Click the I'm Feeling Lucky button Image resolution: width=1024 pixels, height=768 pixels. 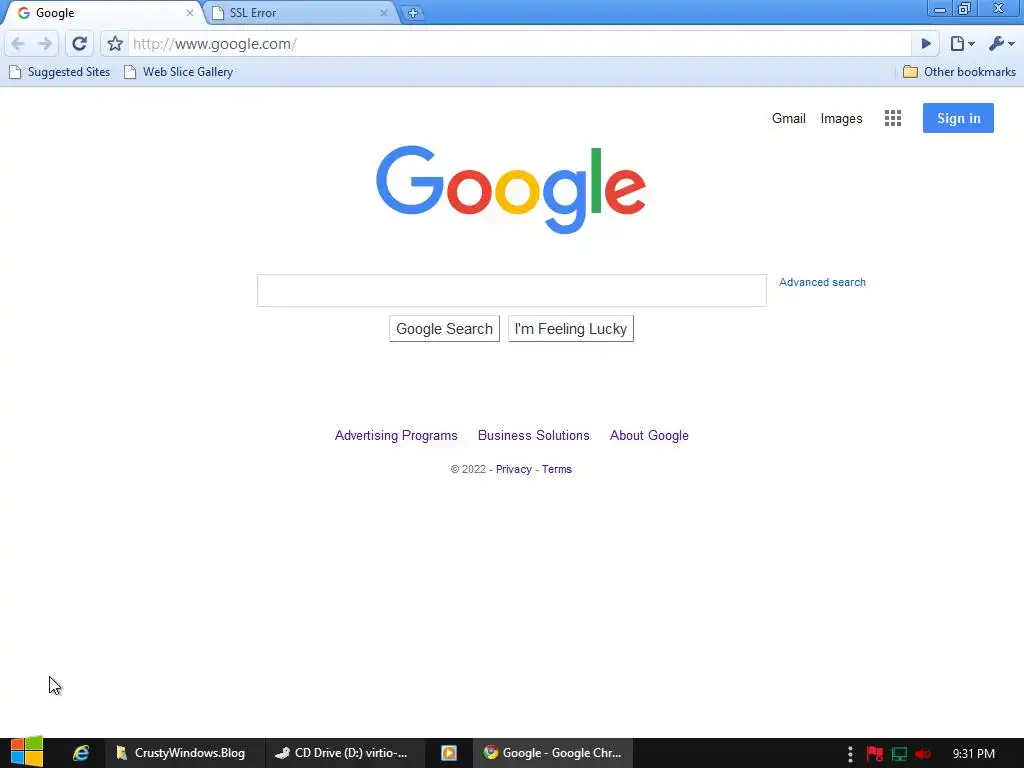pyautogui.click(x=571, y=328)
